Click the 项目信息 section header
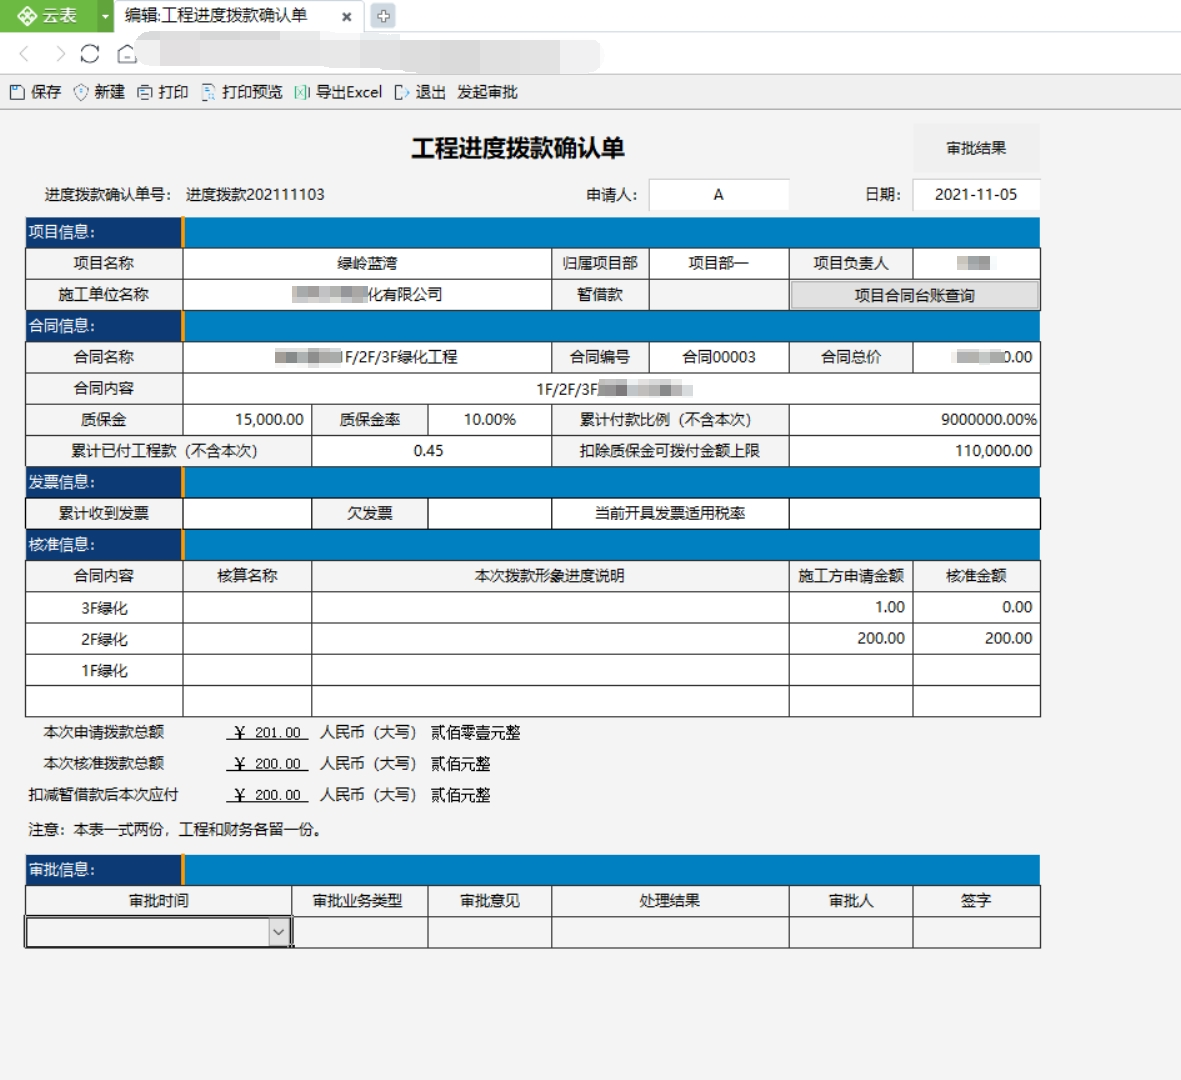The height and width of the screenshot is (1080, 1181). pos(104,232)
